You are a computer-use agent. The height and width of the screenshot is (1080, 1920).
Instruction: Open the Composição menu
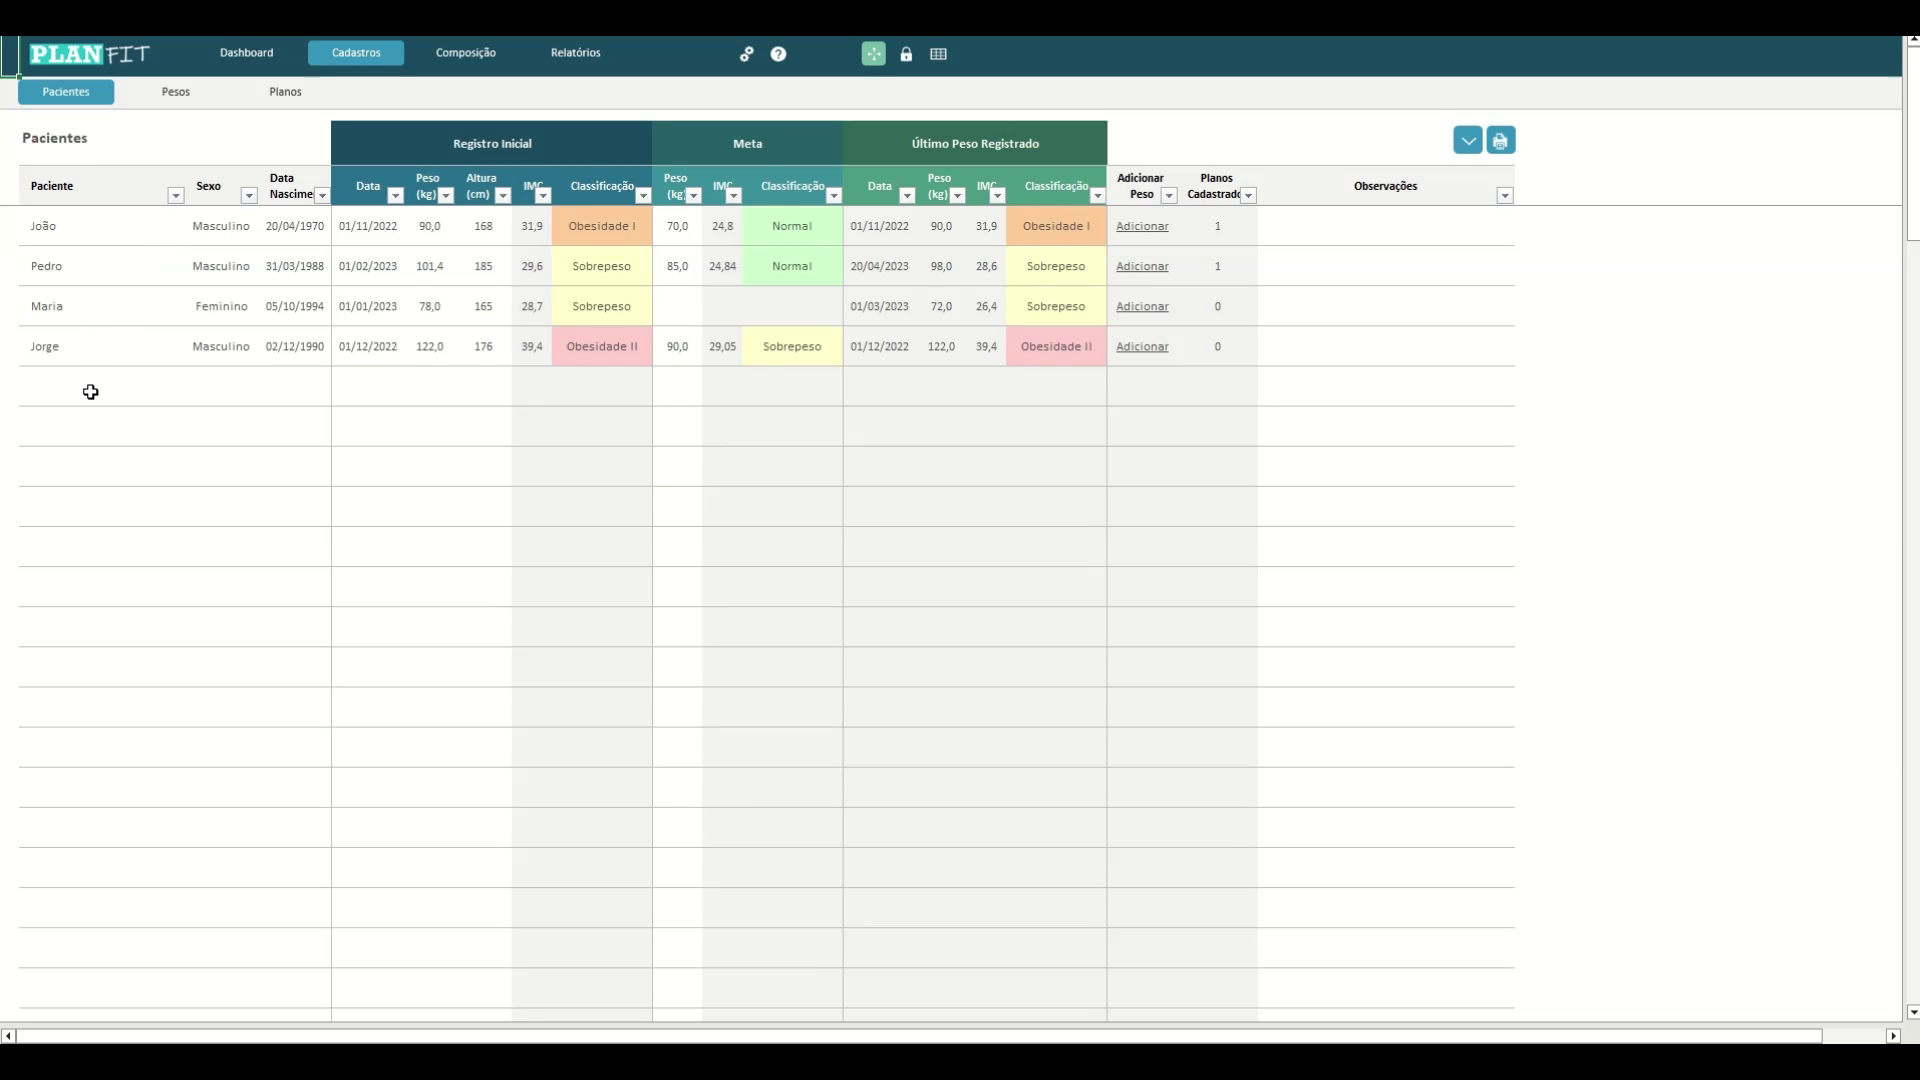click(465, 53)
